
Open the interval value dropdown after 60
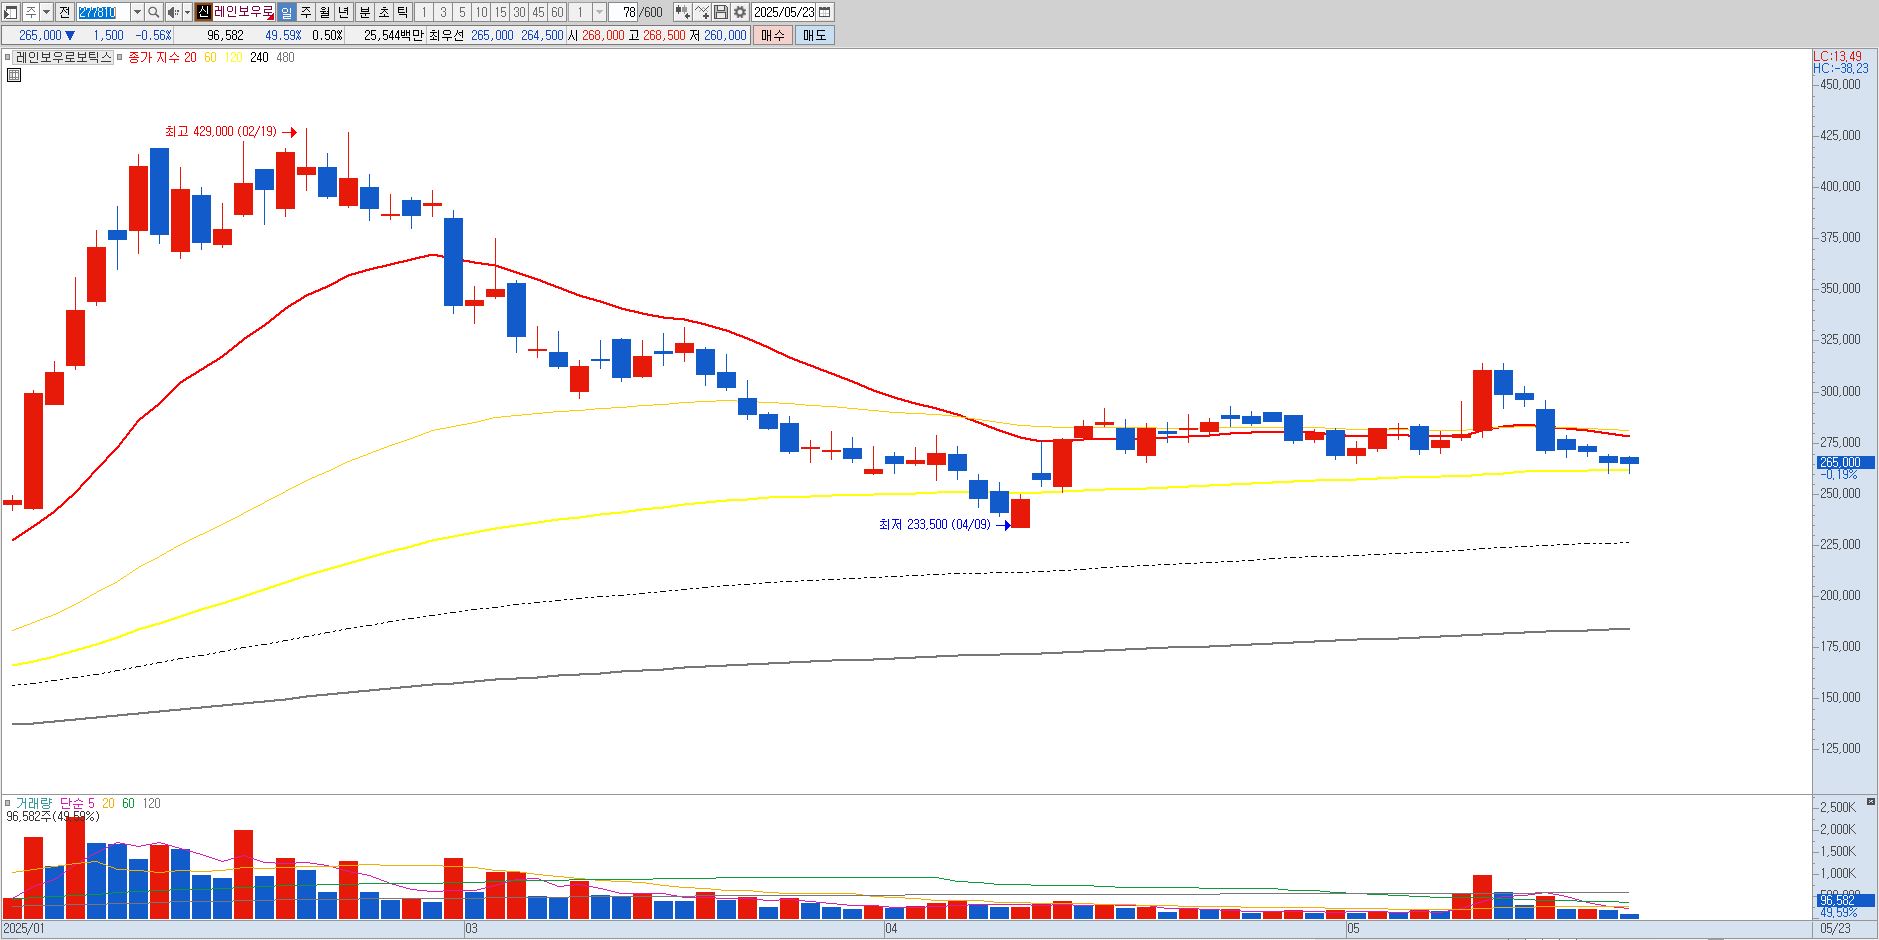tap(599, 12)
